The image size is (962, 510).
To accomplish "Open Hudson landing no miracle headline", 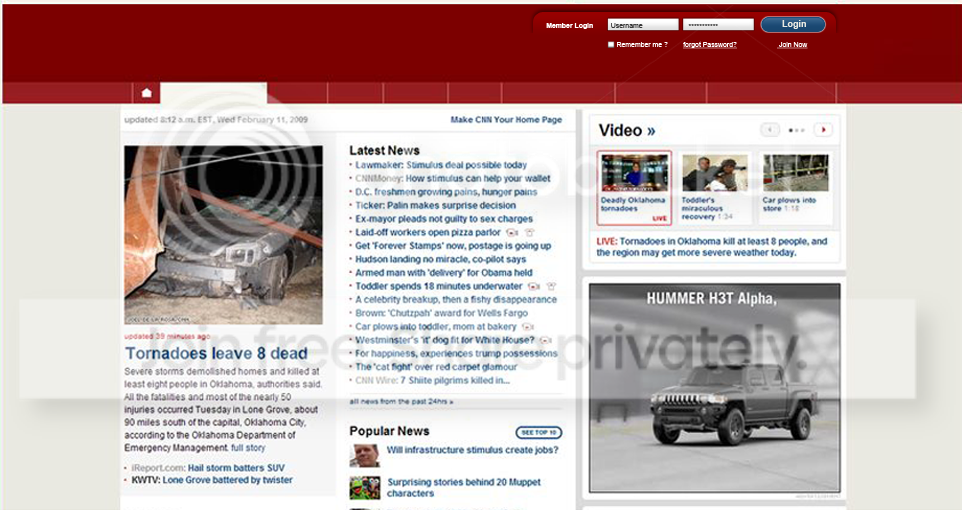I will coord(441,260).
